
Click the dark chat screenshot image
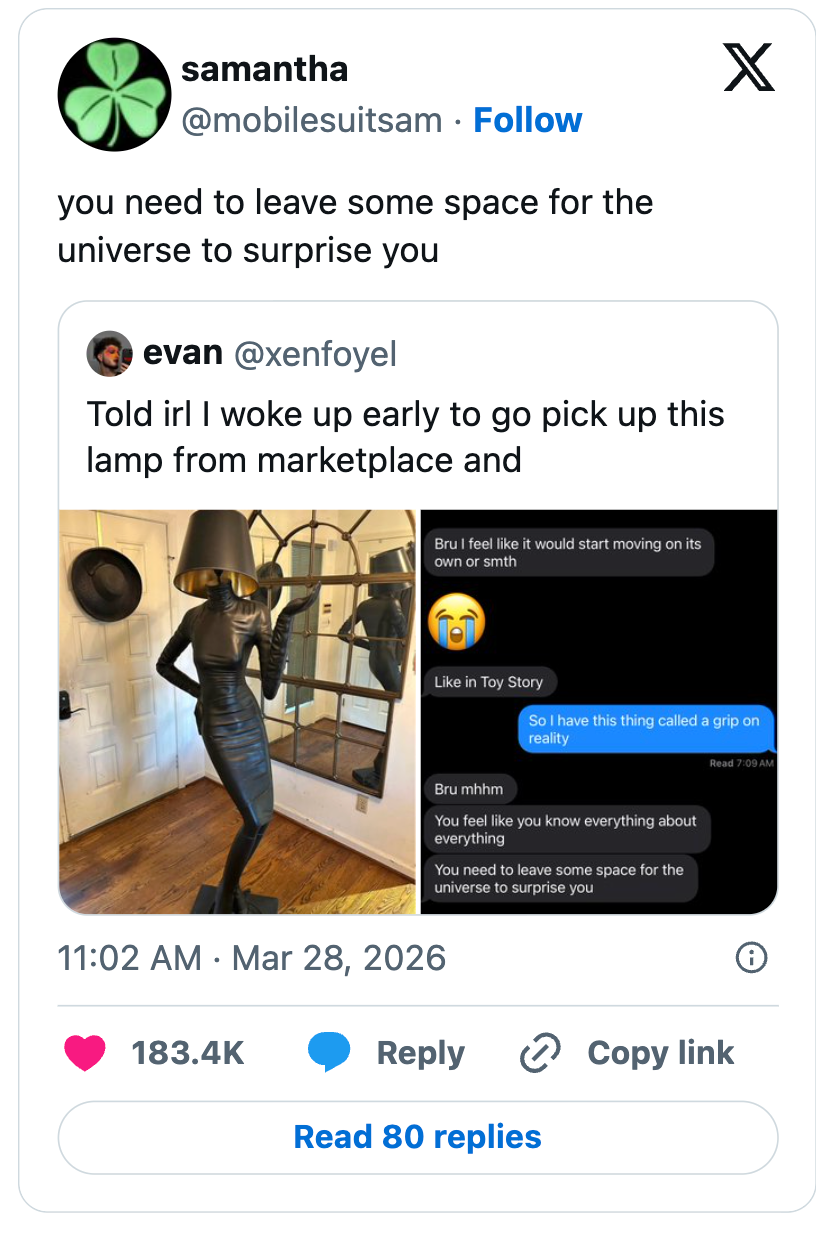pos(598,710)
